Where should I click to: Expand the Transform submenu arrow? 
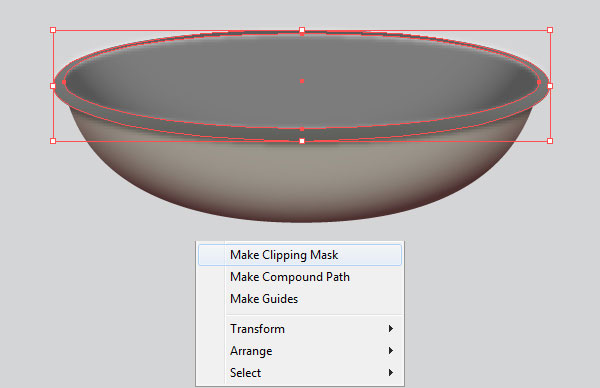click(x=390, y=329)
